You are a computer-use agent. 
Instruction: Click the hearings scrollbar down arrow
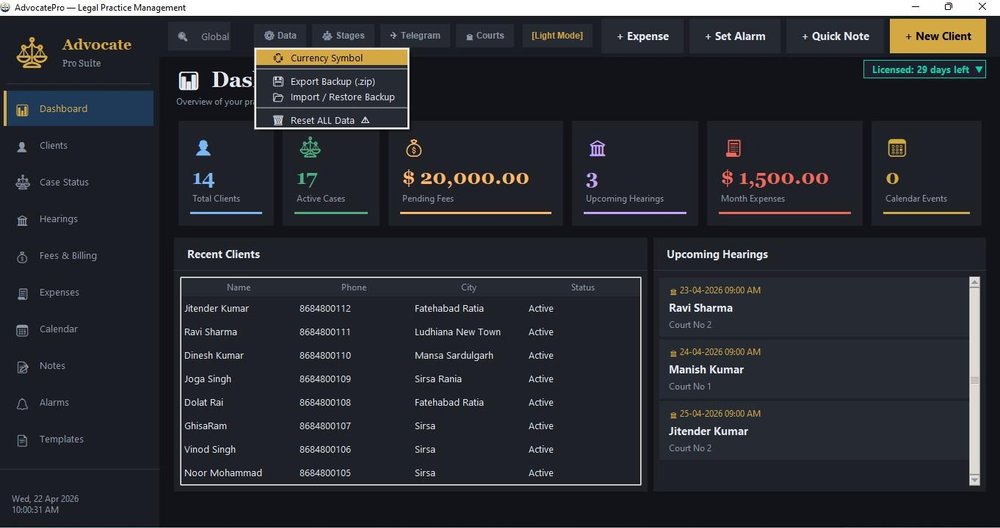pyautogui.click(x=974, y=480)
